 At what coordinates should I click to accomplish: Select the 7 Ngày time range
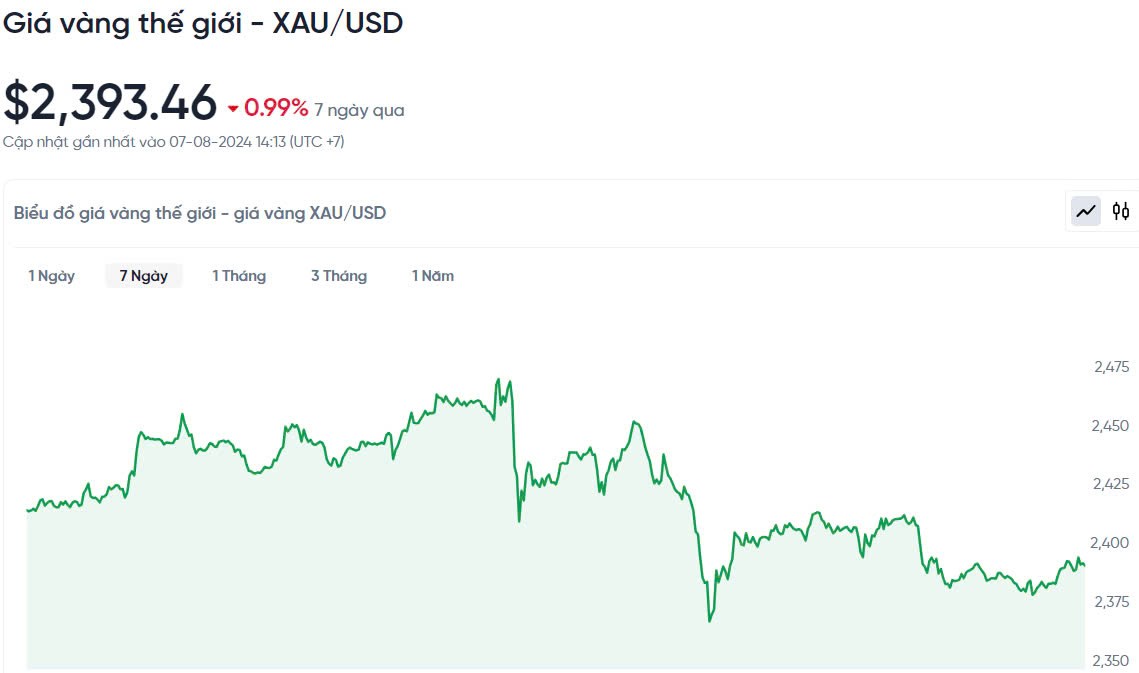pyautogui.click(x=144, y=276)
